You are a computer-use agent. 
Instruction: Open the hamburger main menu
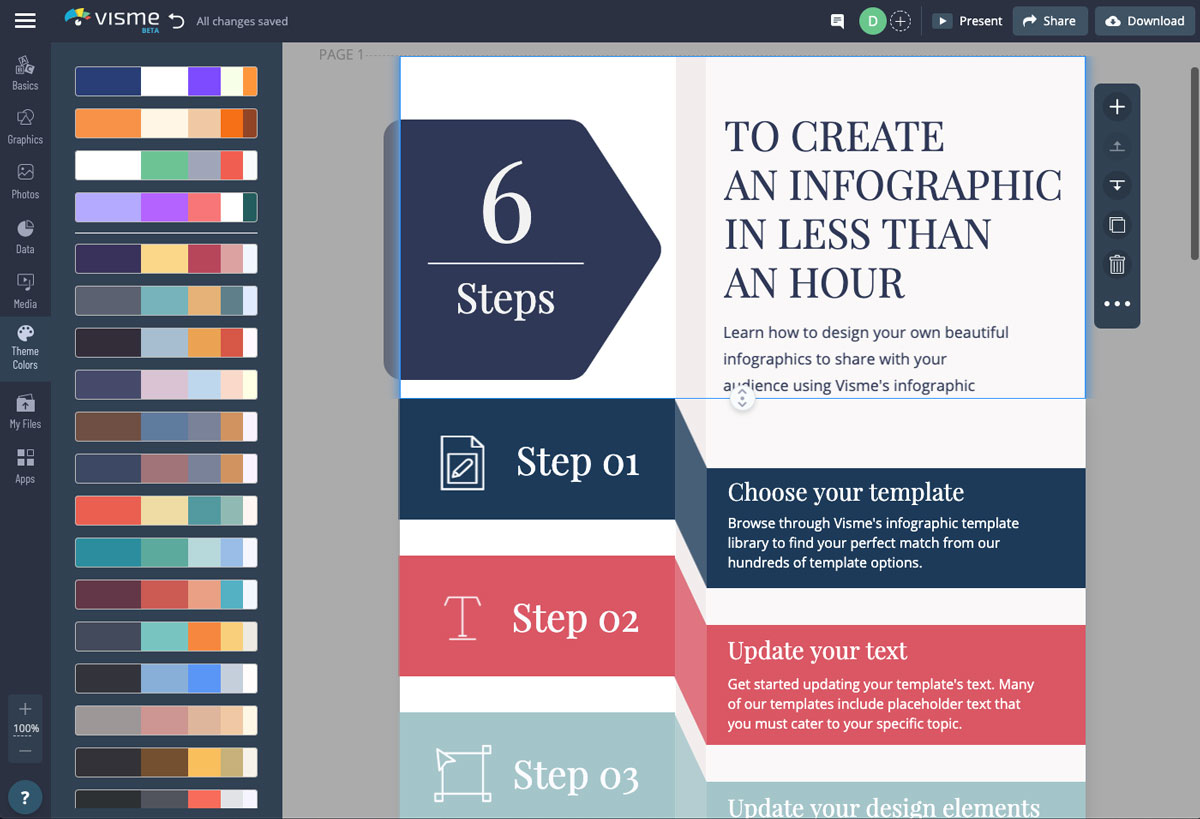[25, 21]
